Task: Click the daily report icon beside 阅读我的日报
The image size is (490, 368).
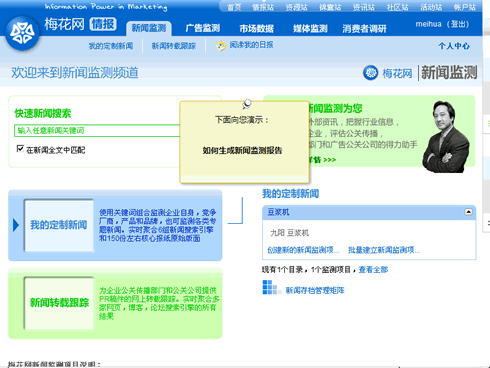Action: (220, 46)
